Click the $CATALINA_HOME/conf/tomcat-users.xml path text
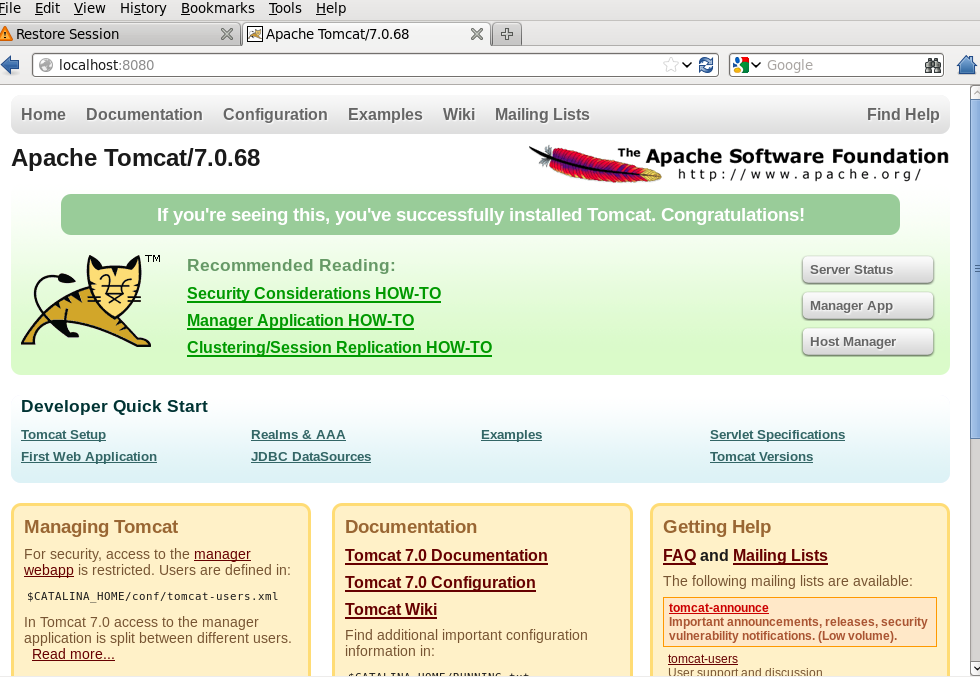 click(x=152, y=596)
